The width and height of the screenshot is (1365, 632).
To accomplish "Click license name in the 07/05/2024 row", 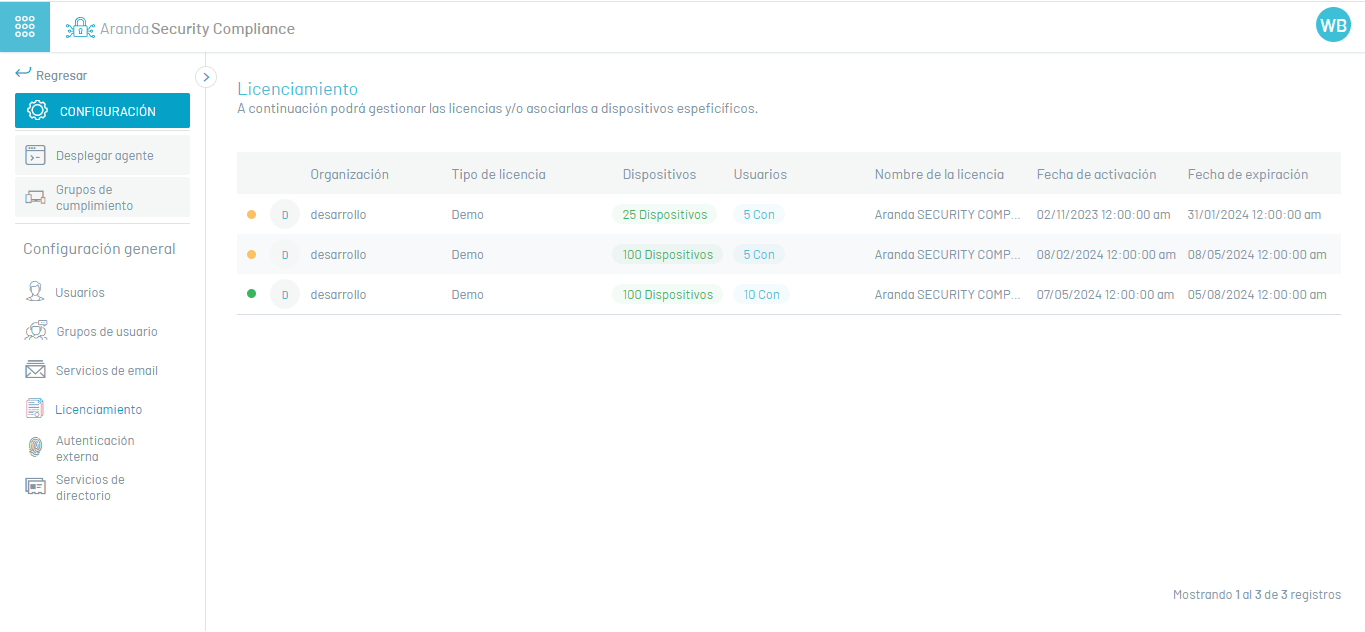I will click(x=949, y=294).
